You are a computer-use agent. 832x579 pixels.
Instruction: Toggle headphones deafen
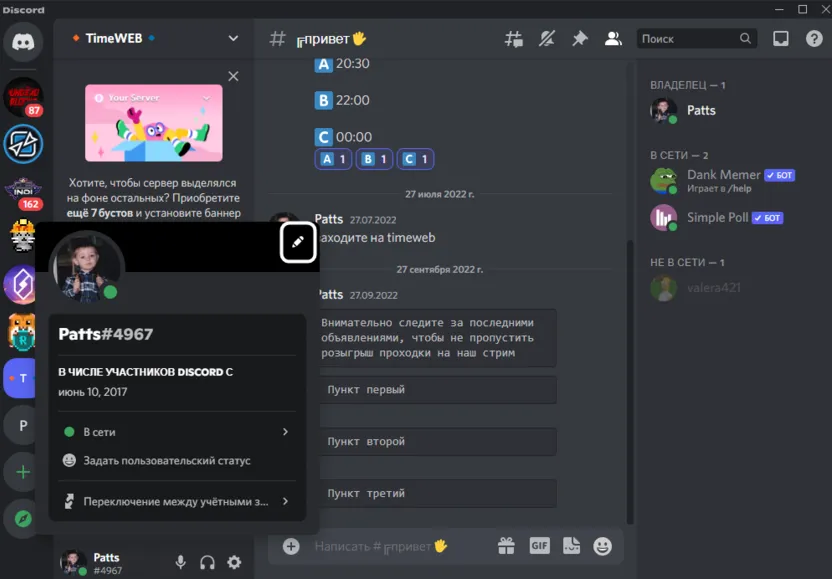pyautogui.click(x=207, y=562)
